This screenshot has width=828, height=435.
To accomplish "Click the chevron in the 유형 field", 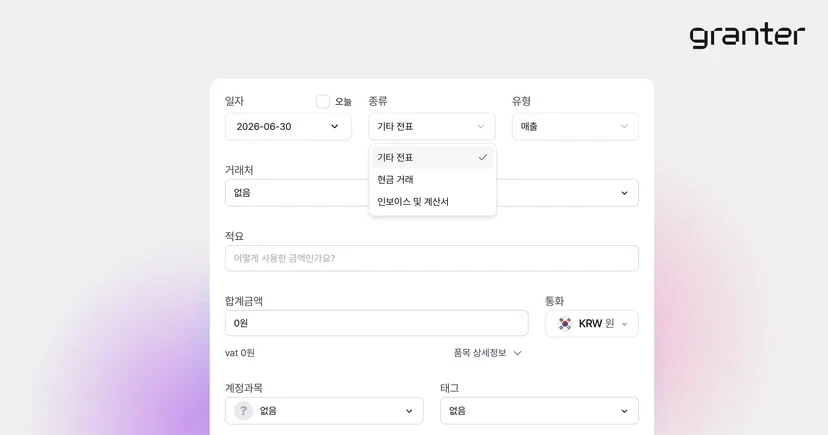I will click(624, 127).
